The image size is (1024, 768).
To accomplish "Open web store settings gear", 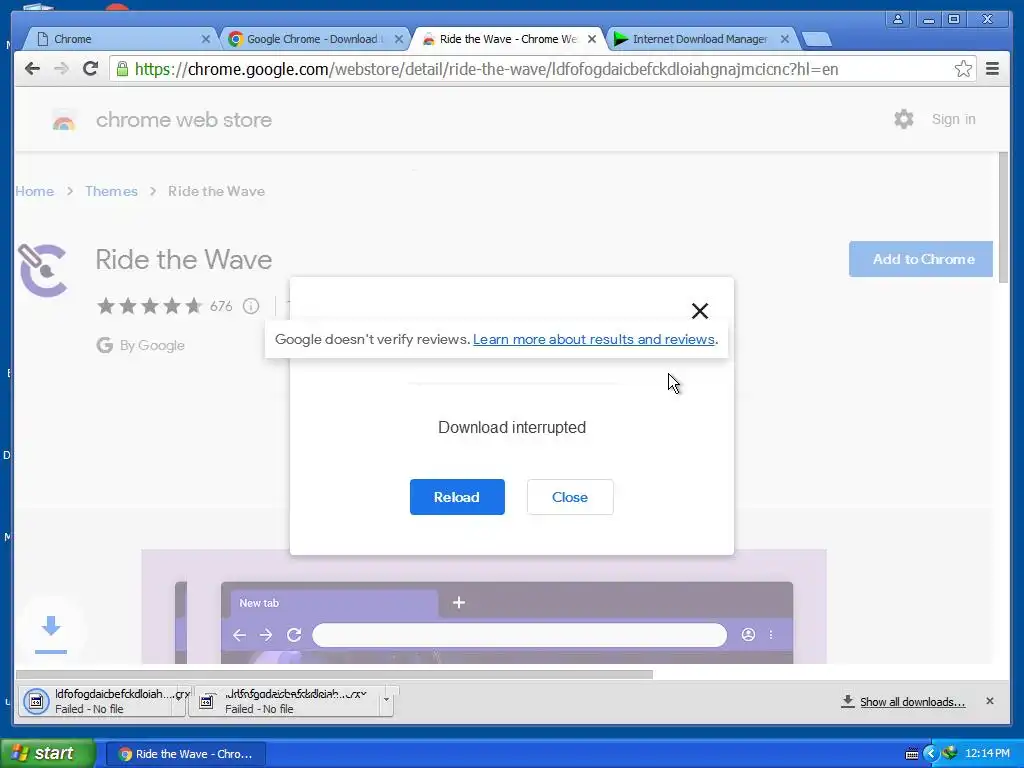I will (903, 119).
